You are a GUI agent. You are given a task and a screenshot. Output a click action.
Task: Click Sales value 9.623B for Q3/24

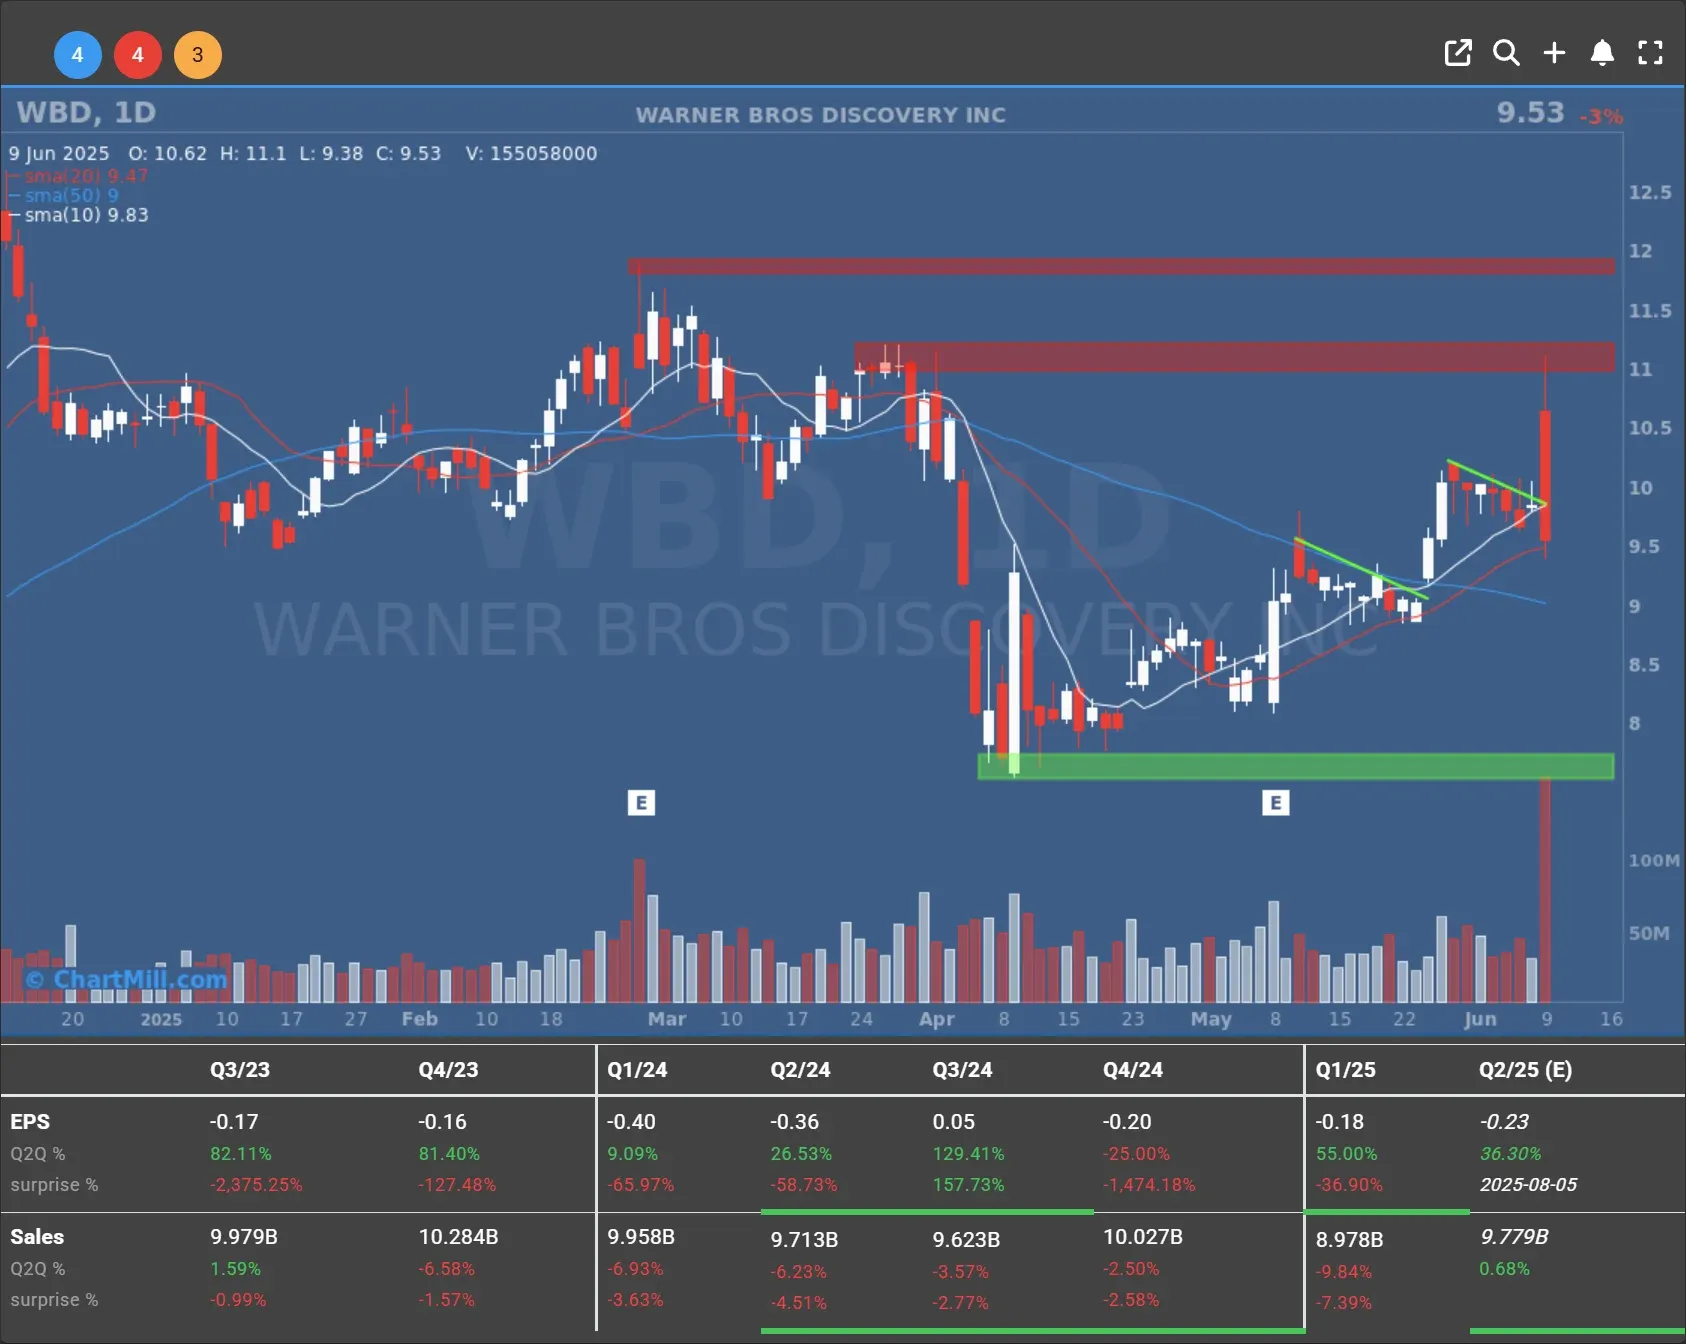tap(966, 1240)
